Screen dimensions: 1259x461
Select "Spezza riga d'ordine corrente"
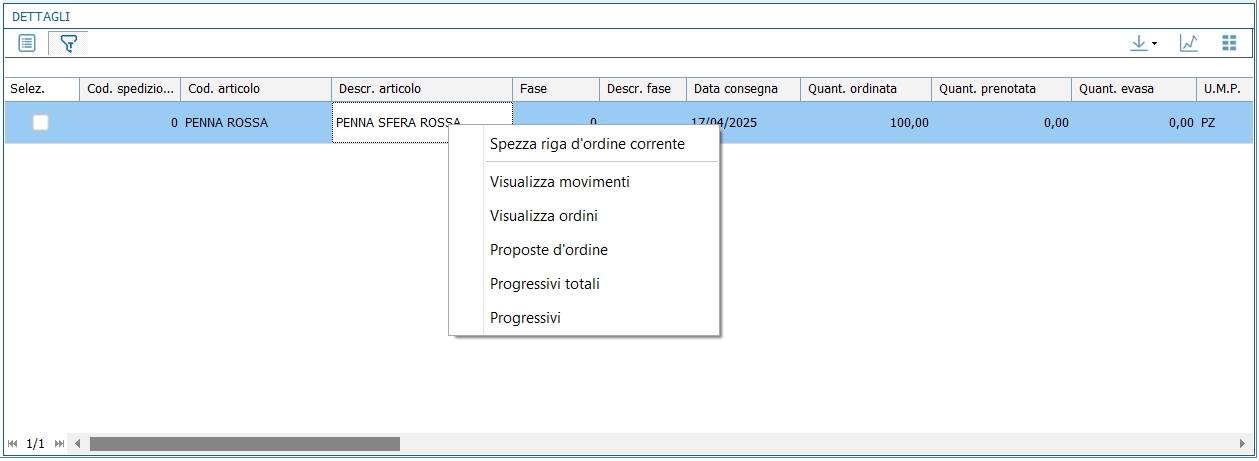(587, 144)
